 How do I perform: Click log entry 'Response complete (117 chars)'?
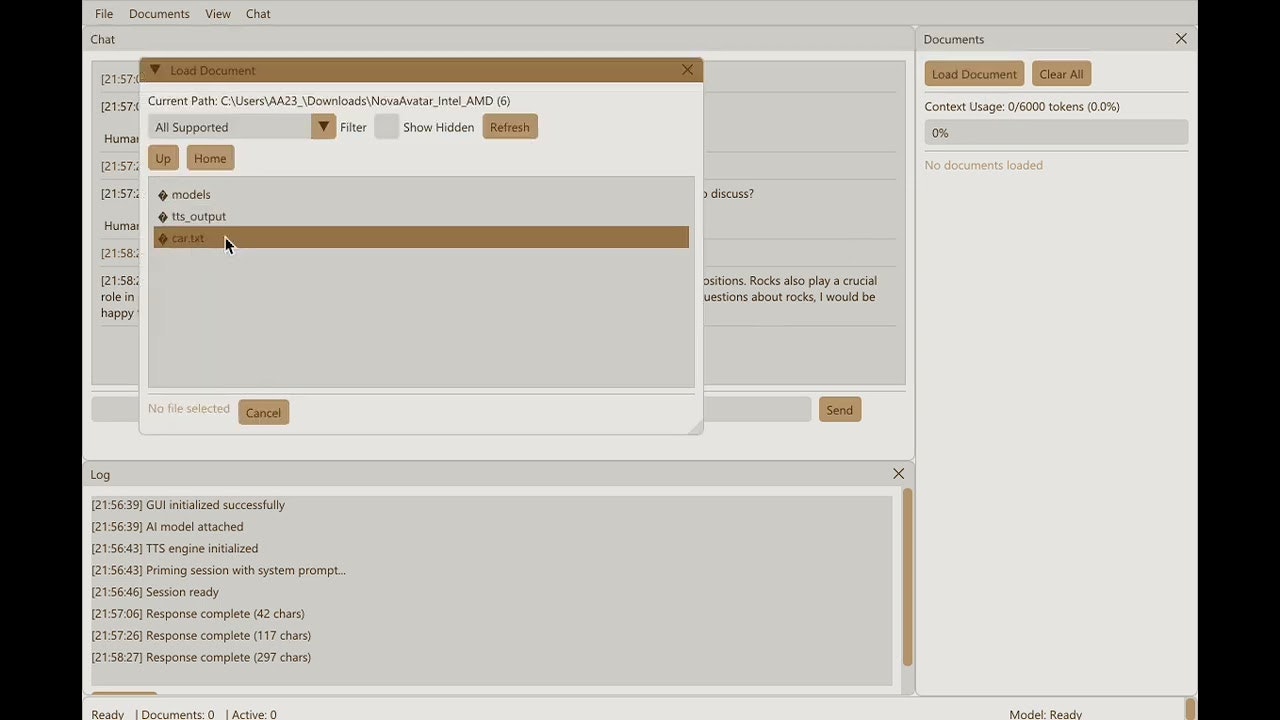(201, 636)
